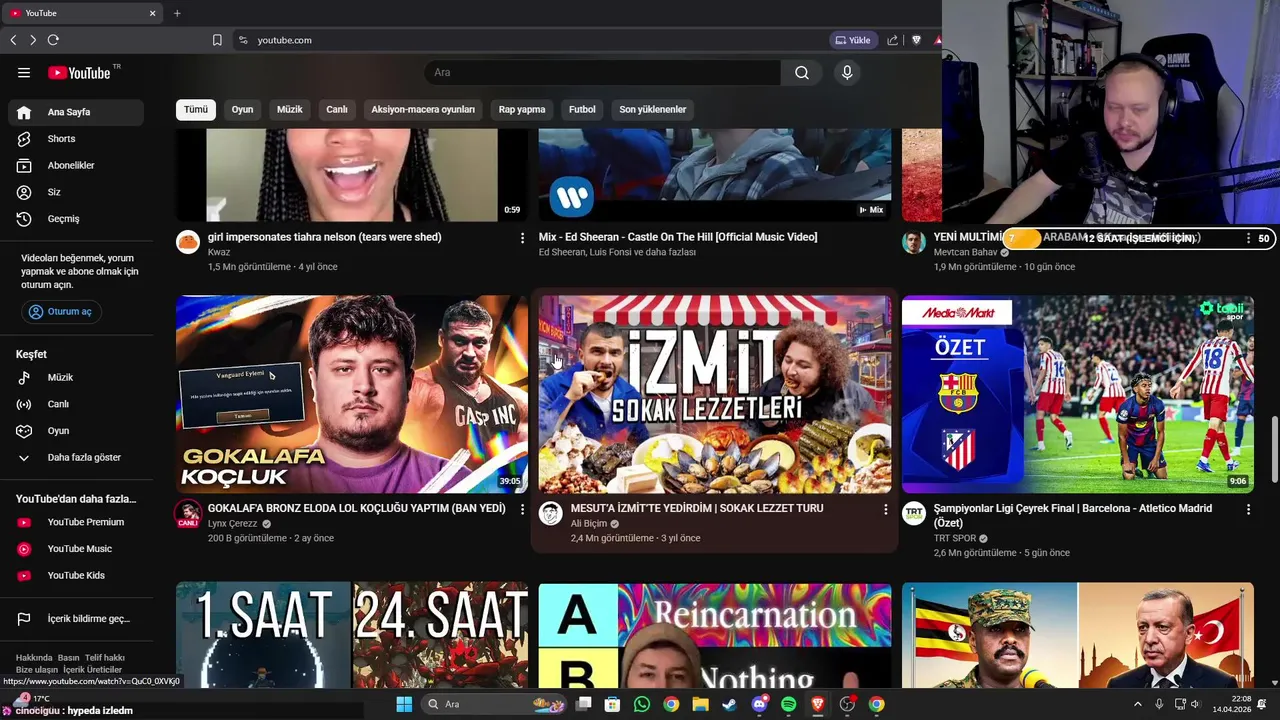Image resolution: width=1280 pixels, height=720 pixels.
Task: Start a search with the magnifier button
Action: (x=802, y=73)
